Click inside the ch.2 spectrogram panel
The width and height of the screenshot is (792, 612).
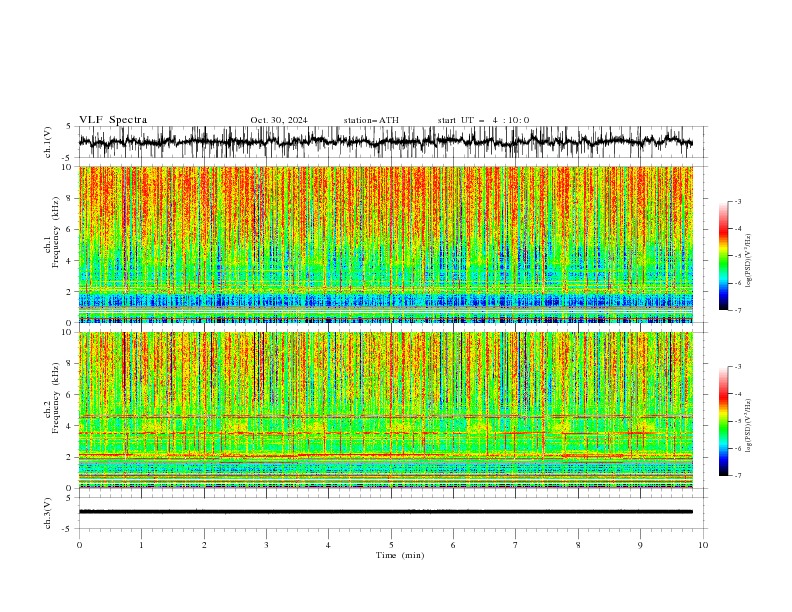(x=385, y=410)
